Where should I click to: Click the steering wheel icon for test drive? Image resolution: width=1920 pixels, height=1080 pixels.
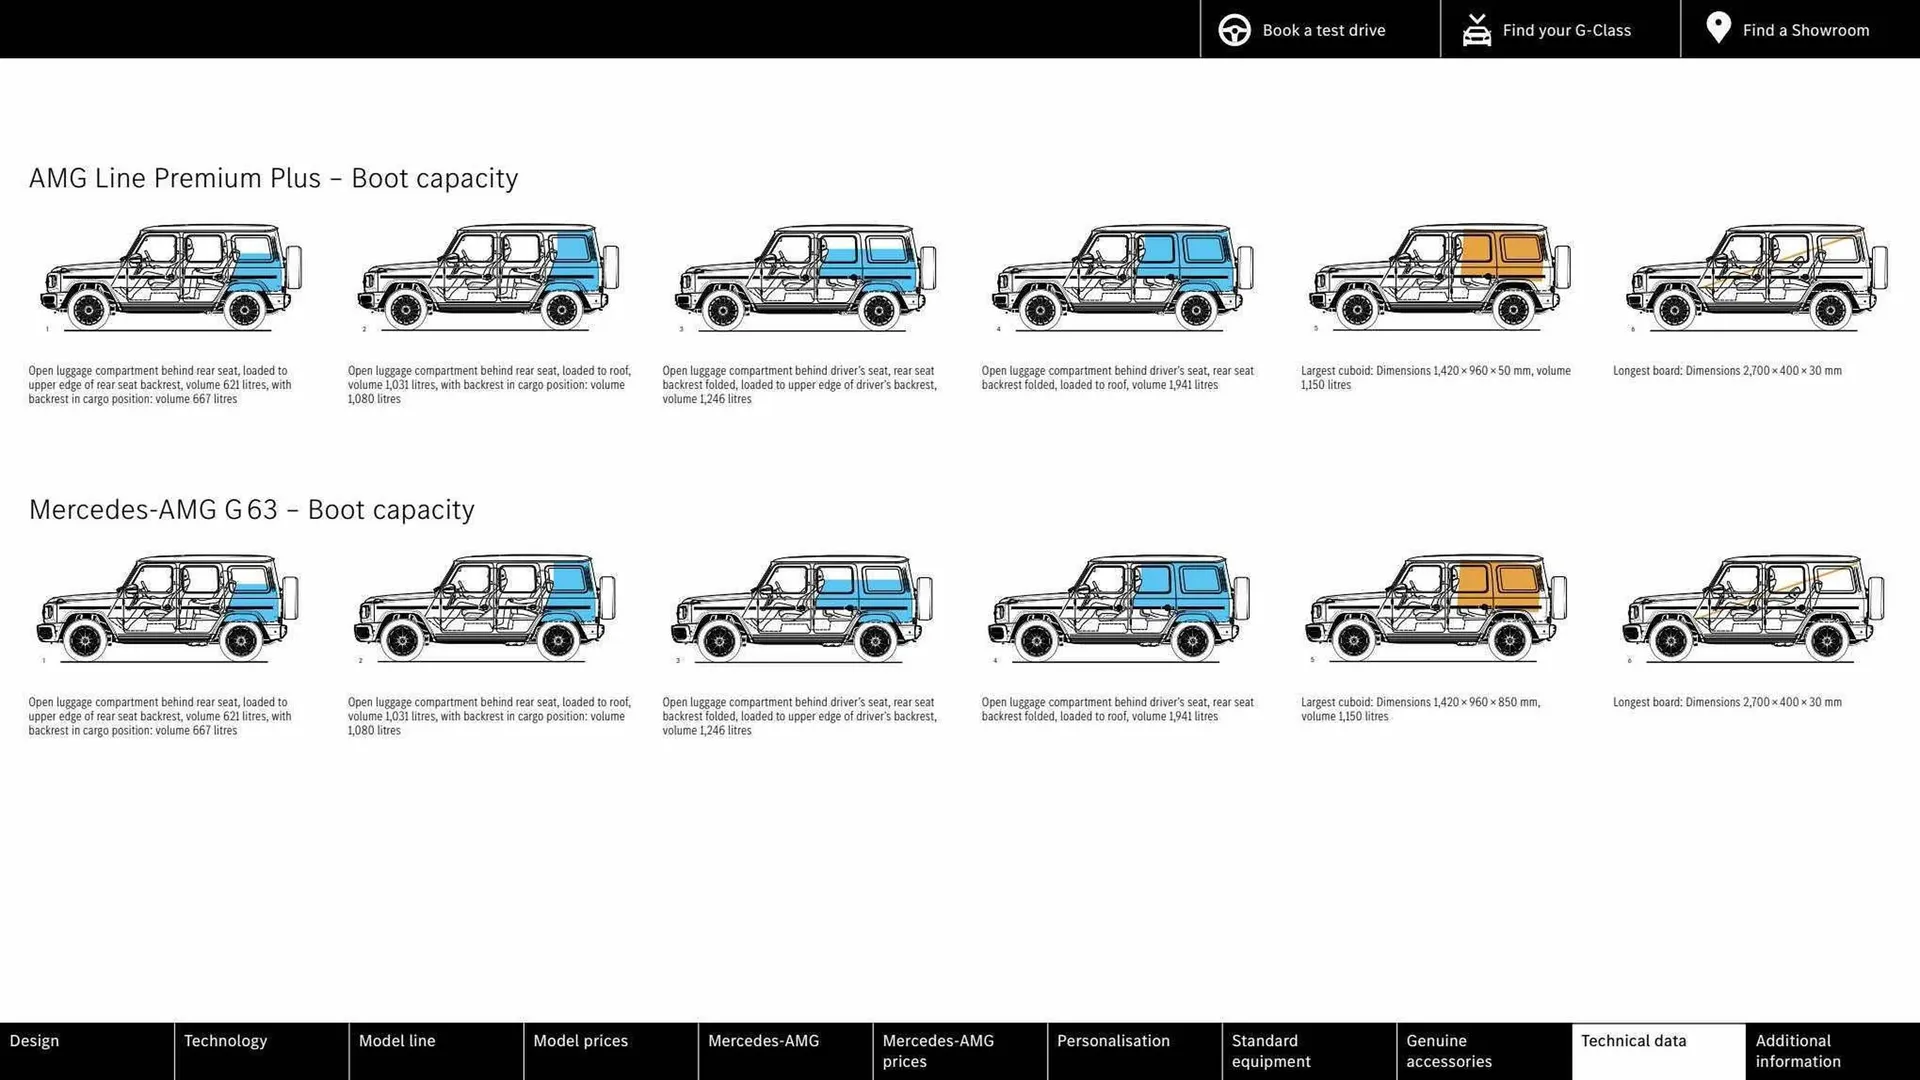(x=1234, y=29)
